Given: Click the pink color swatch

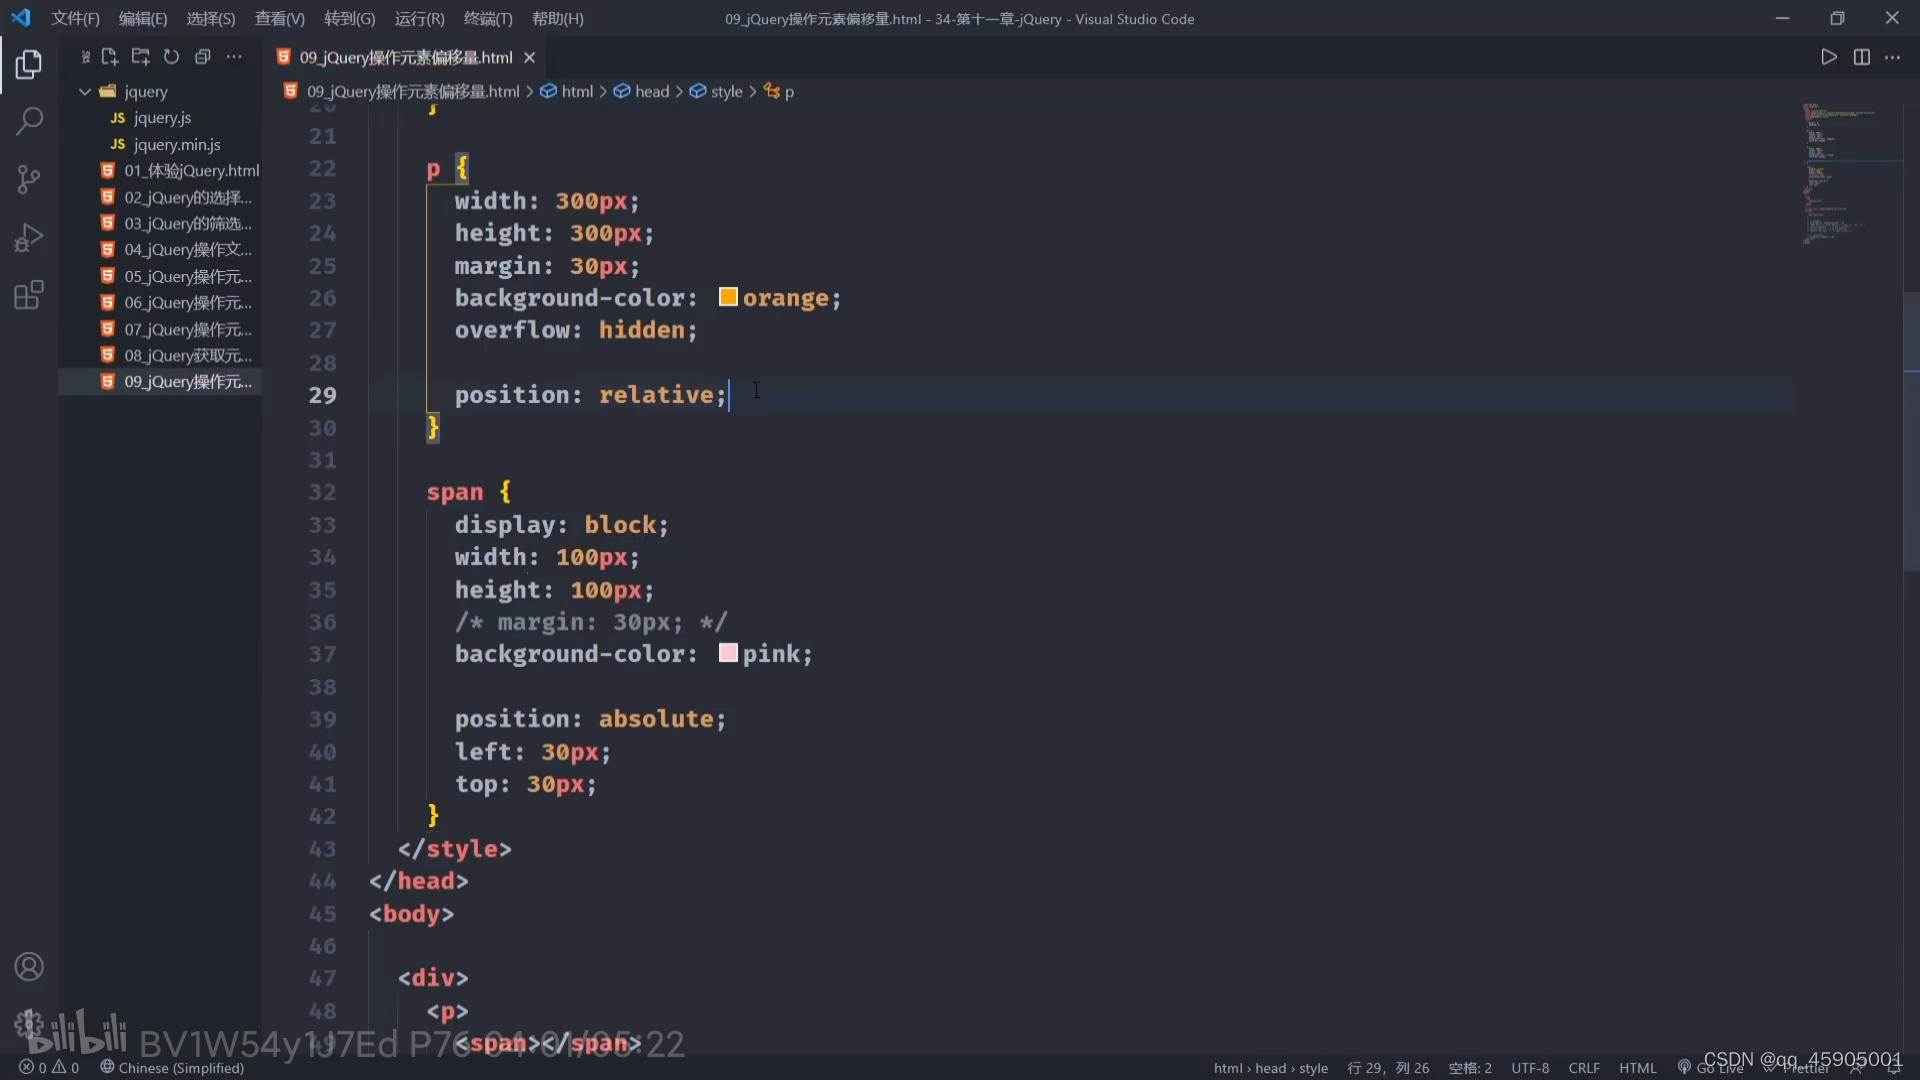Looking at the screenshot, I should tap(728, 653).
